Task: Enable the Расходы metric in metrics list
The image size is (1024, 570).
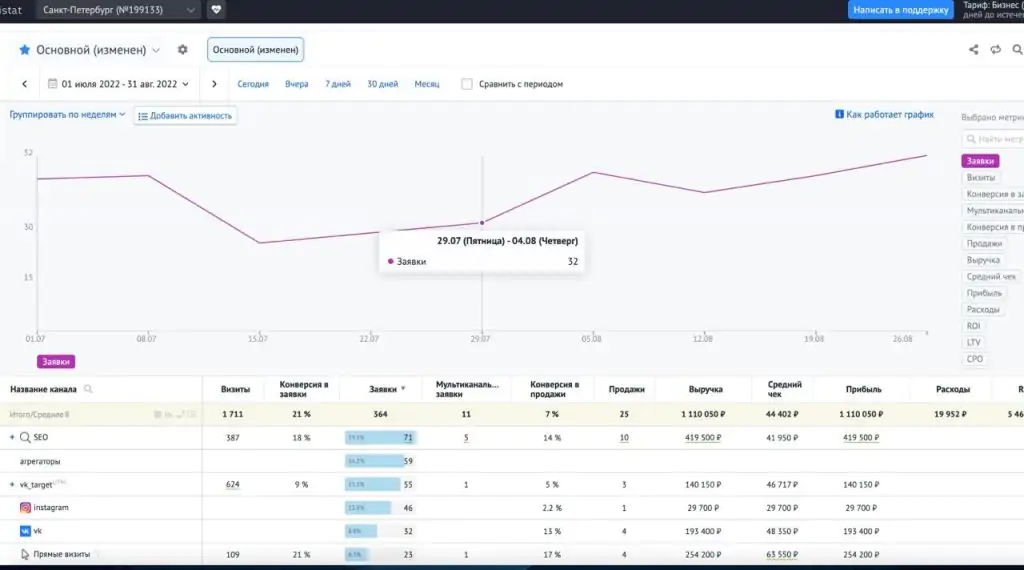Action: [983, 309]
